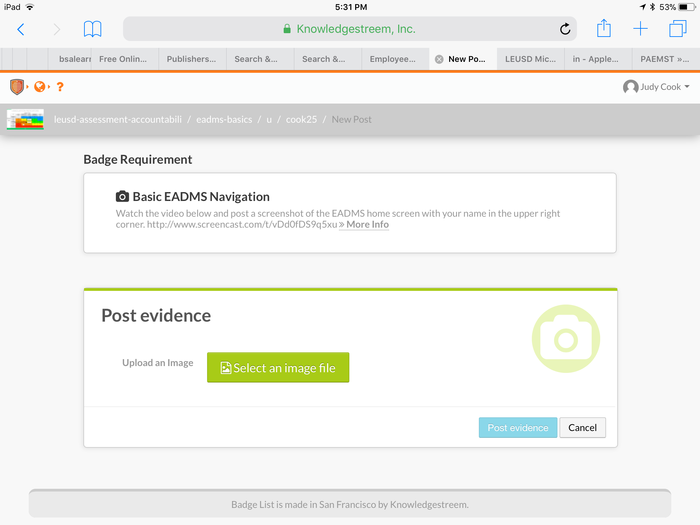Reload the page with refresh icon
700x525 pixels.
click(566, 29)
